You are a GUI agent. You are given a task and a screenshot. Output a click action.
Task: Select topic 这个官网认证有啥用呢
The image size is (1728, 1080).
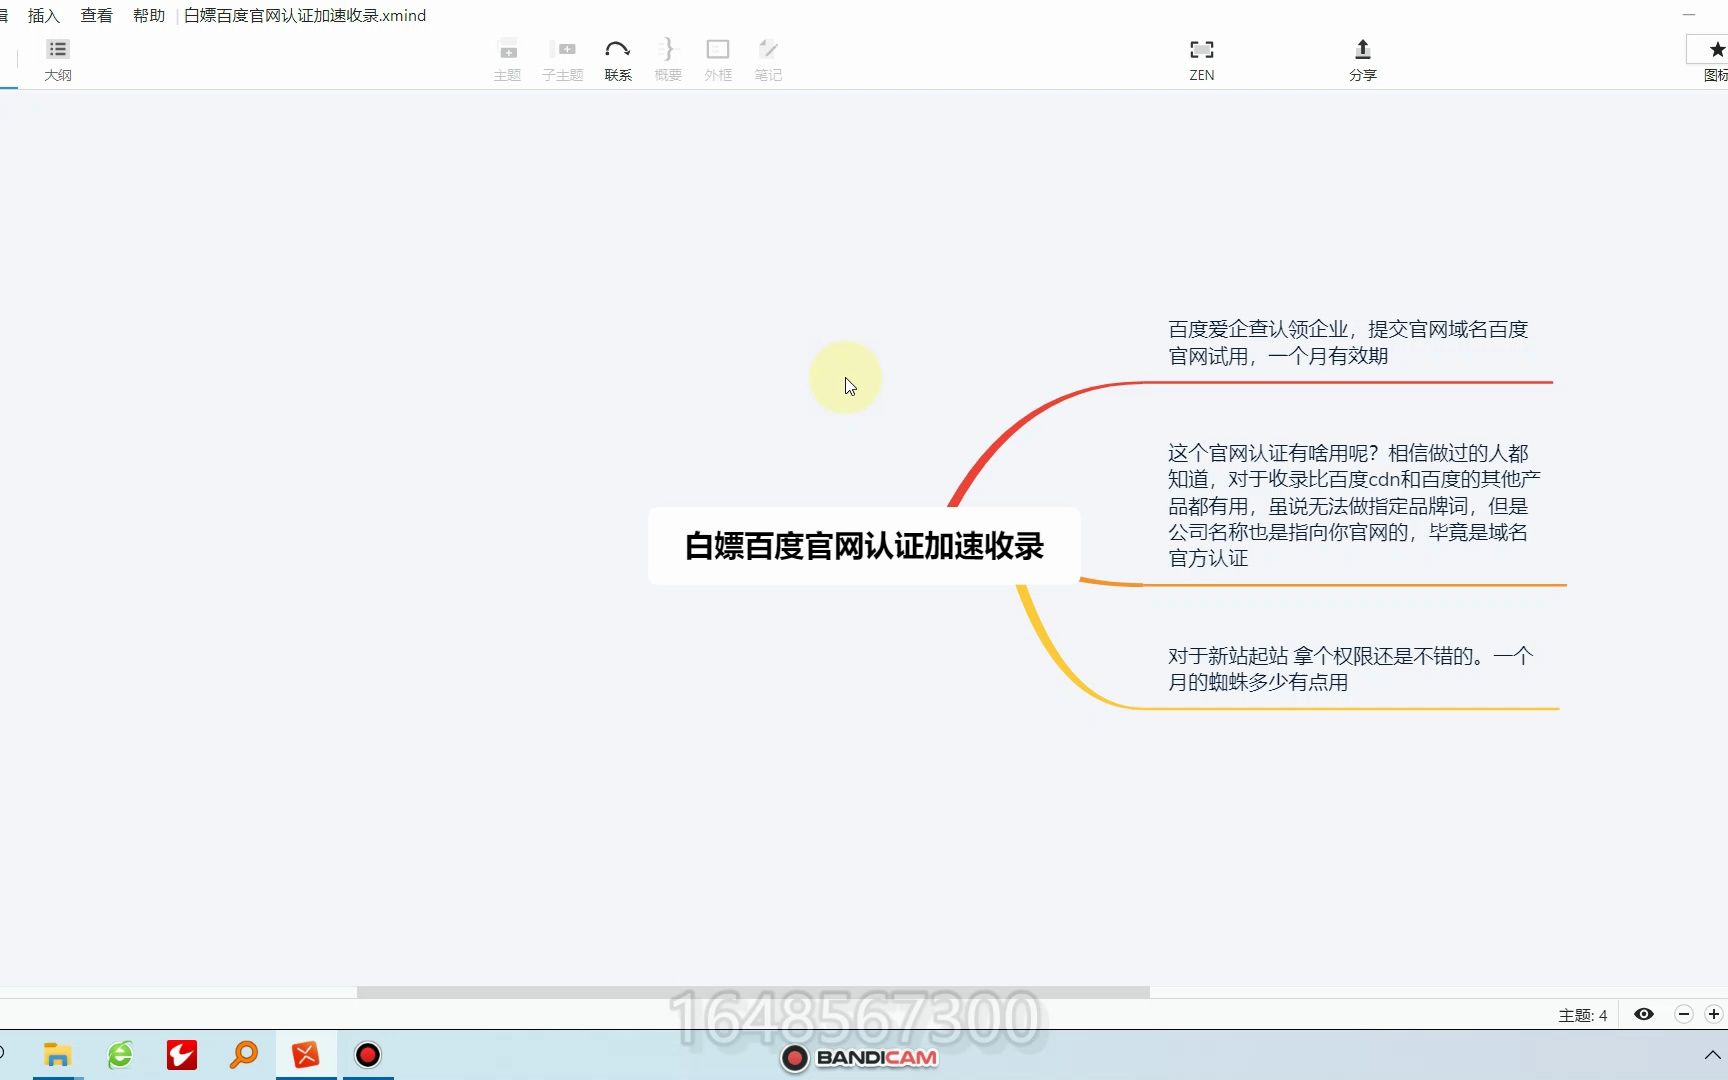(x=1354, y=505)
